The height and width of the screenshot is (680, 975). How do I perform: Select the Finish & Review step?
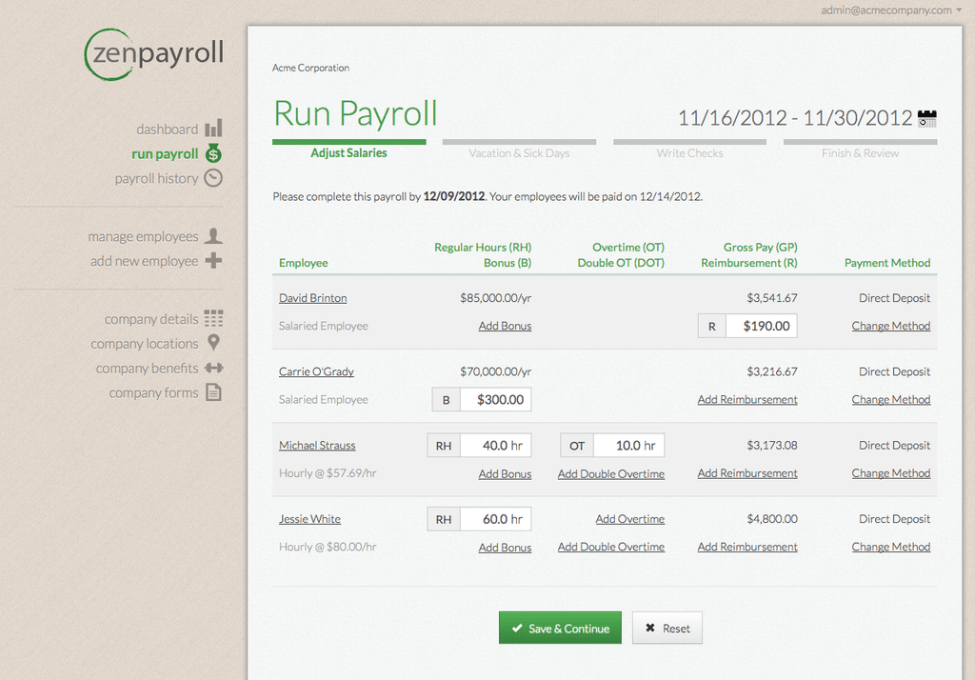[x=860, y=152]
